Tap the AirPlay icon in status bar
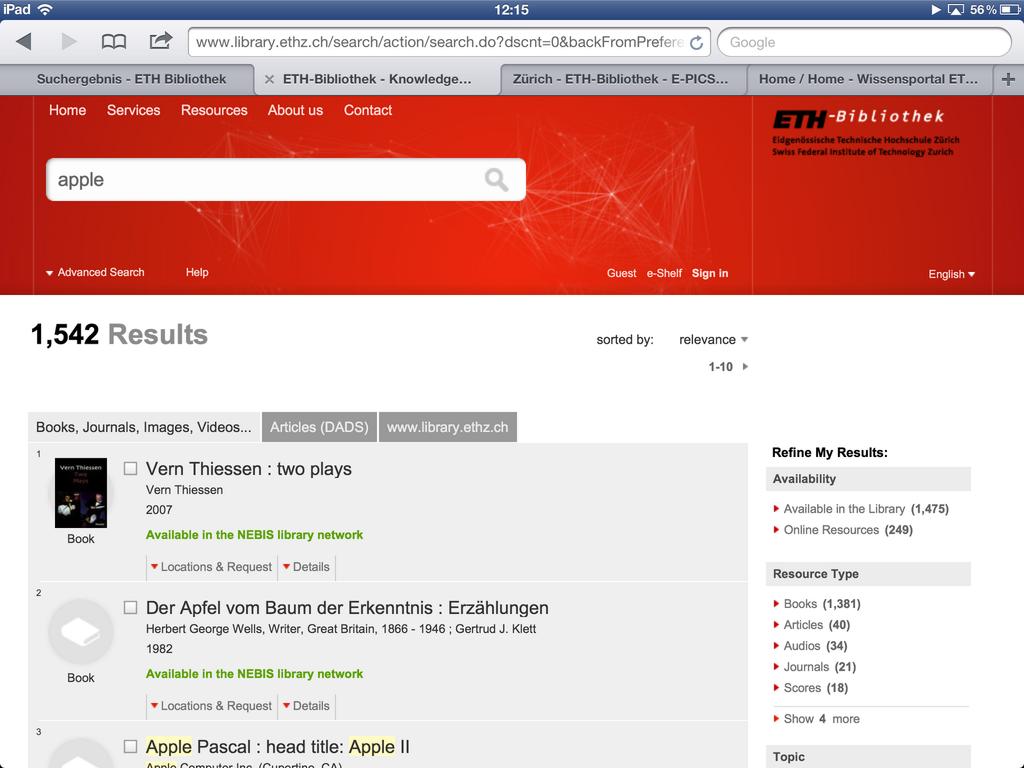The image size is (1024, 768). click(x=955, y=9)
